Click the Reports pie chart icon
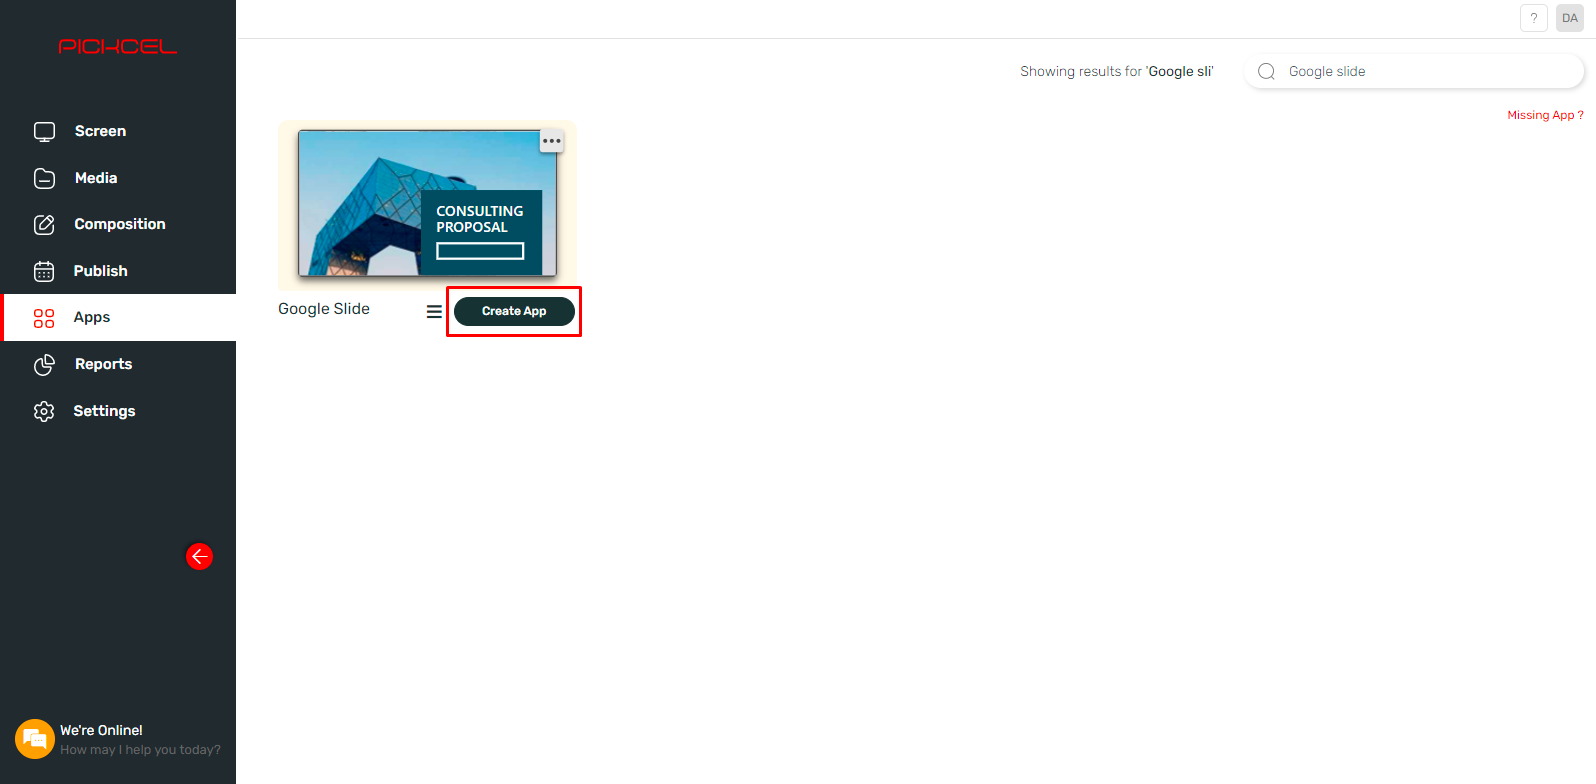The width and height of the screenshot is (1596, 784). click(44, 365)
